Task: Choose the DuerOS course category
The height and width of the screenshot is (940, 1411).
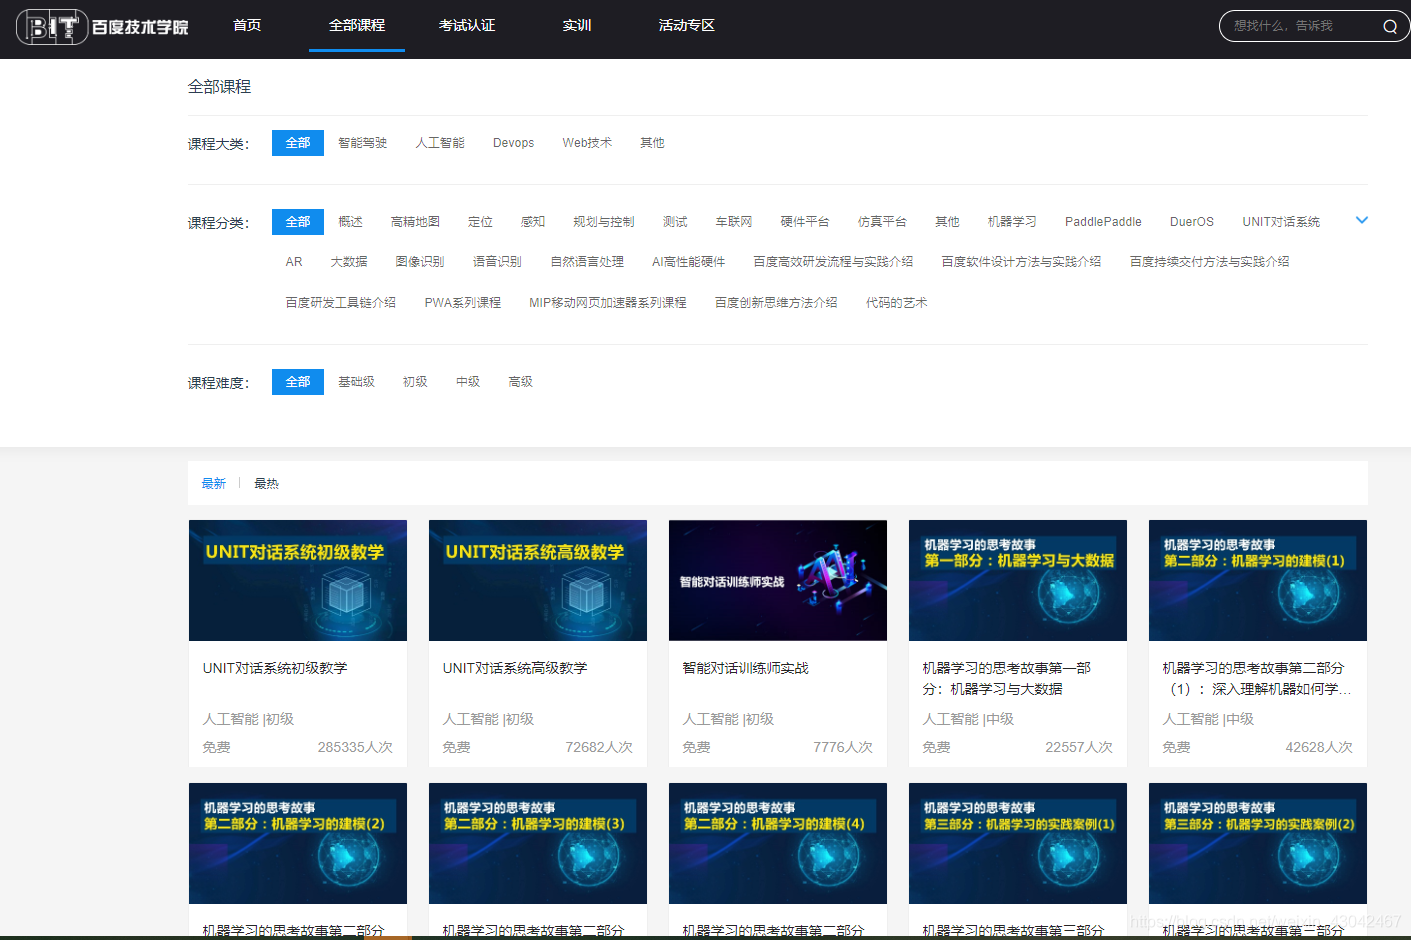Action: pyautogui.click(x=1192, y=222)
